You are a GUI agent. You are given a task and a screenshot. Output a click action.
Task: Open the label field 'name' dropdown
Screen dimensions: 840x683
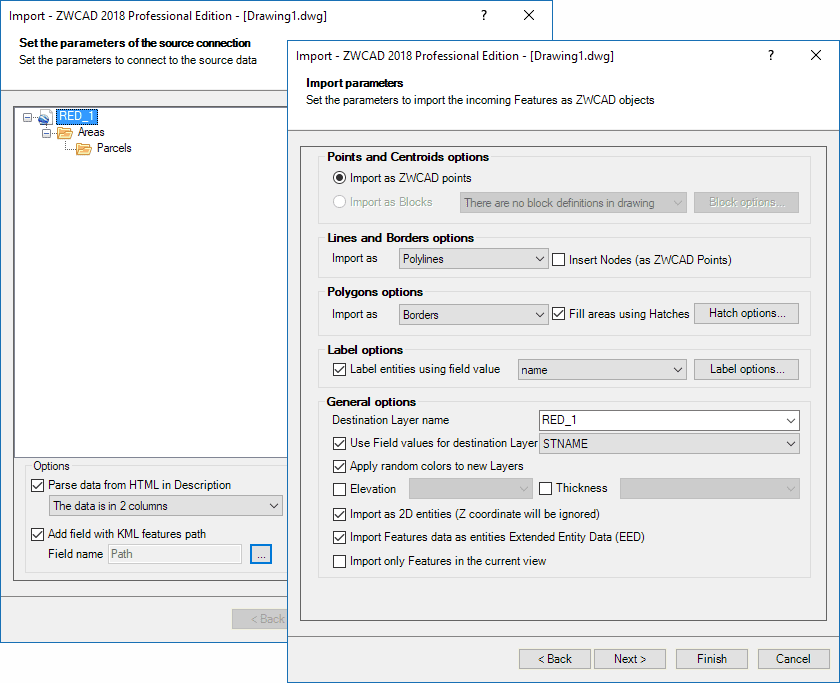(x=602, y=370)
